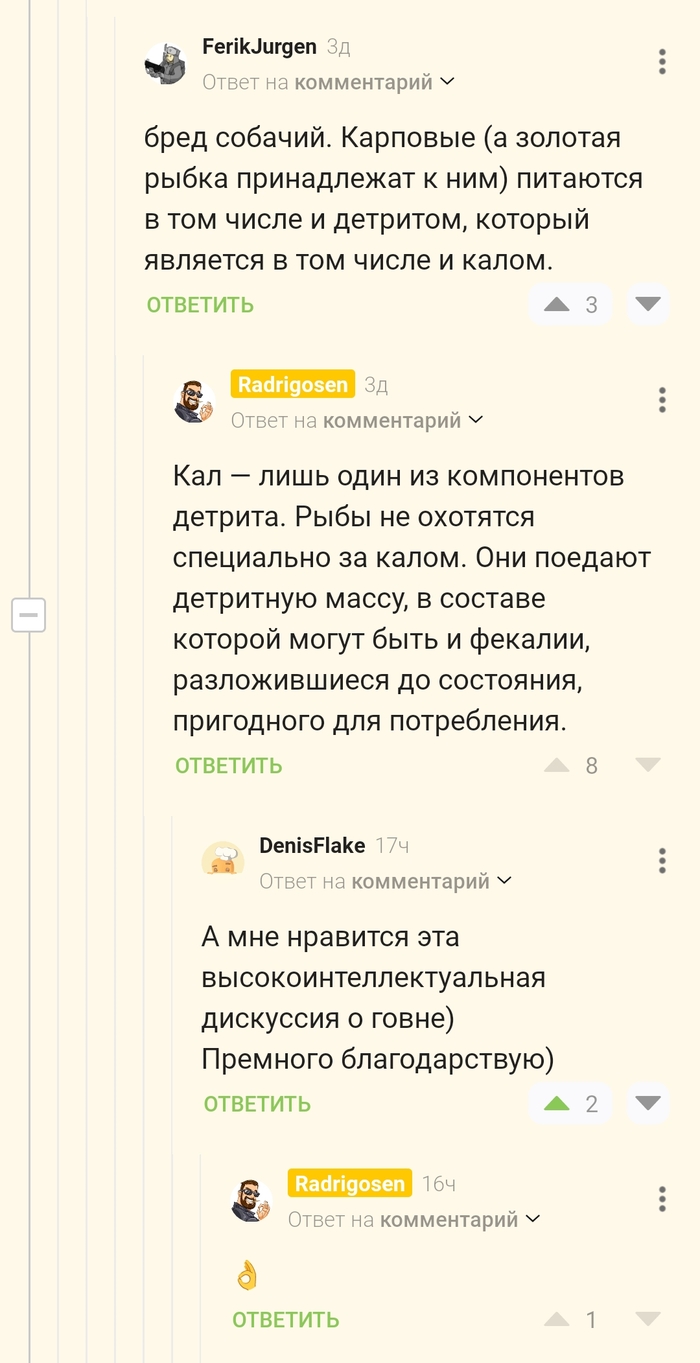Downvote Radrigosen's OK-emoji comment

[648, 1319]
